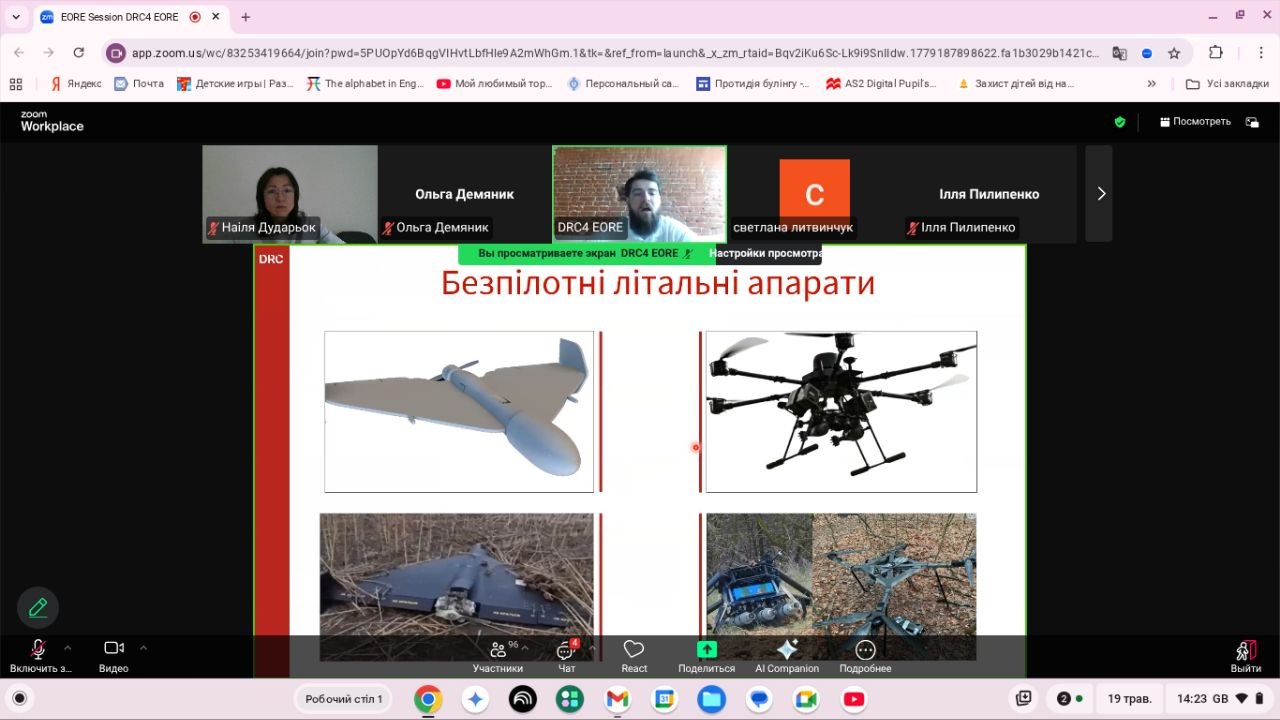The height and width of the screenshot is (720, 1280).
Task: Open the View (Посмотреть) menu
Action: (x=1195, y=122)
